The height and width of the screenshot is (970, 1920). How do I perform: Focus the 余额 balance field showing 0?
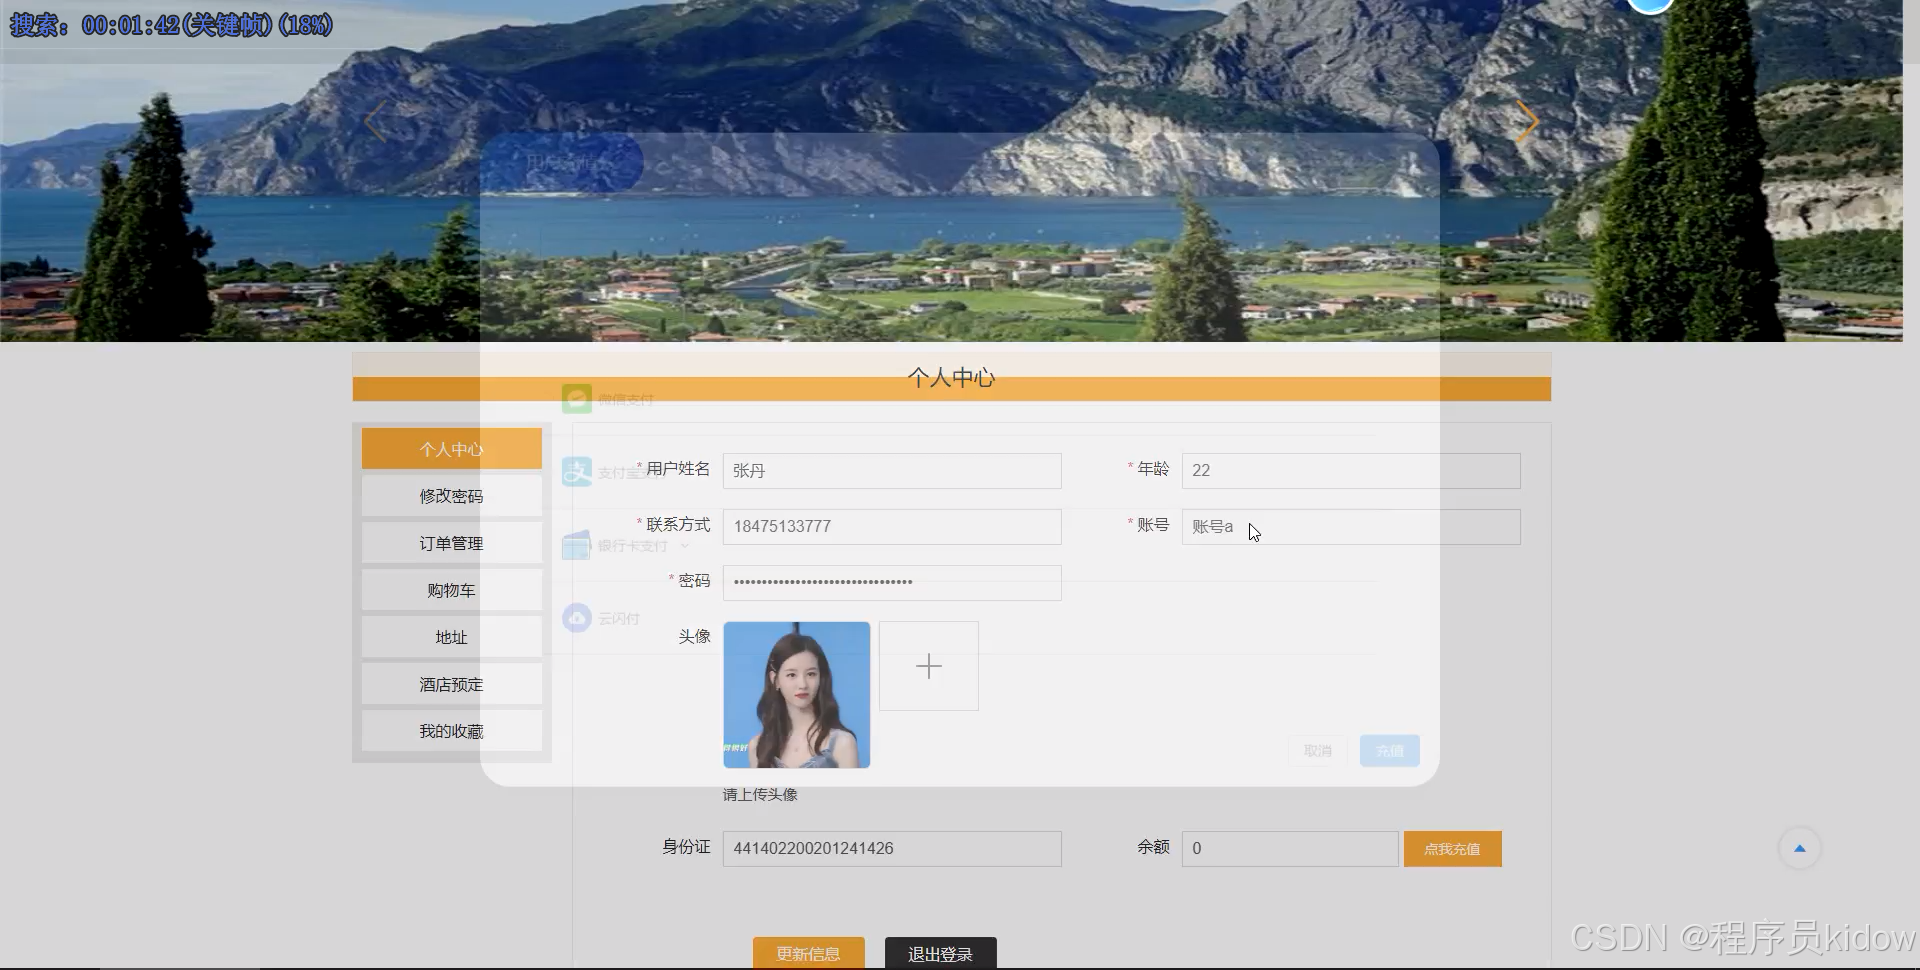1290,849
